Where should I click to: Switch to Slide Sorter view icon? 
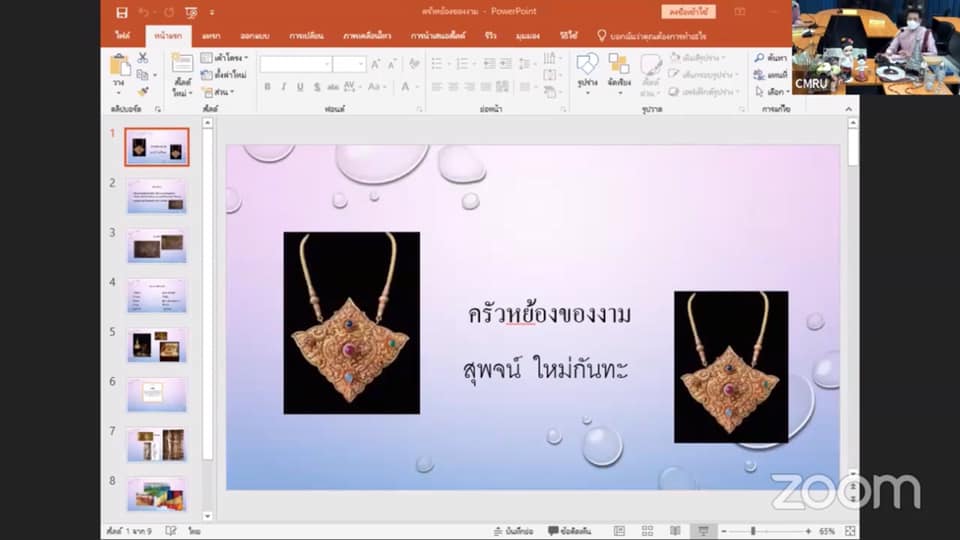coord(648,531)
